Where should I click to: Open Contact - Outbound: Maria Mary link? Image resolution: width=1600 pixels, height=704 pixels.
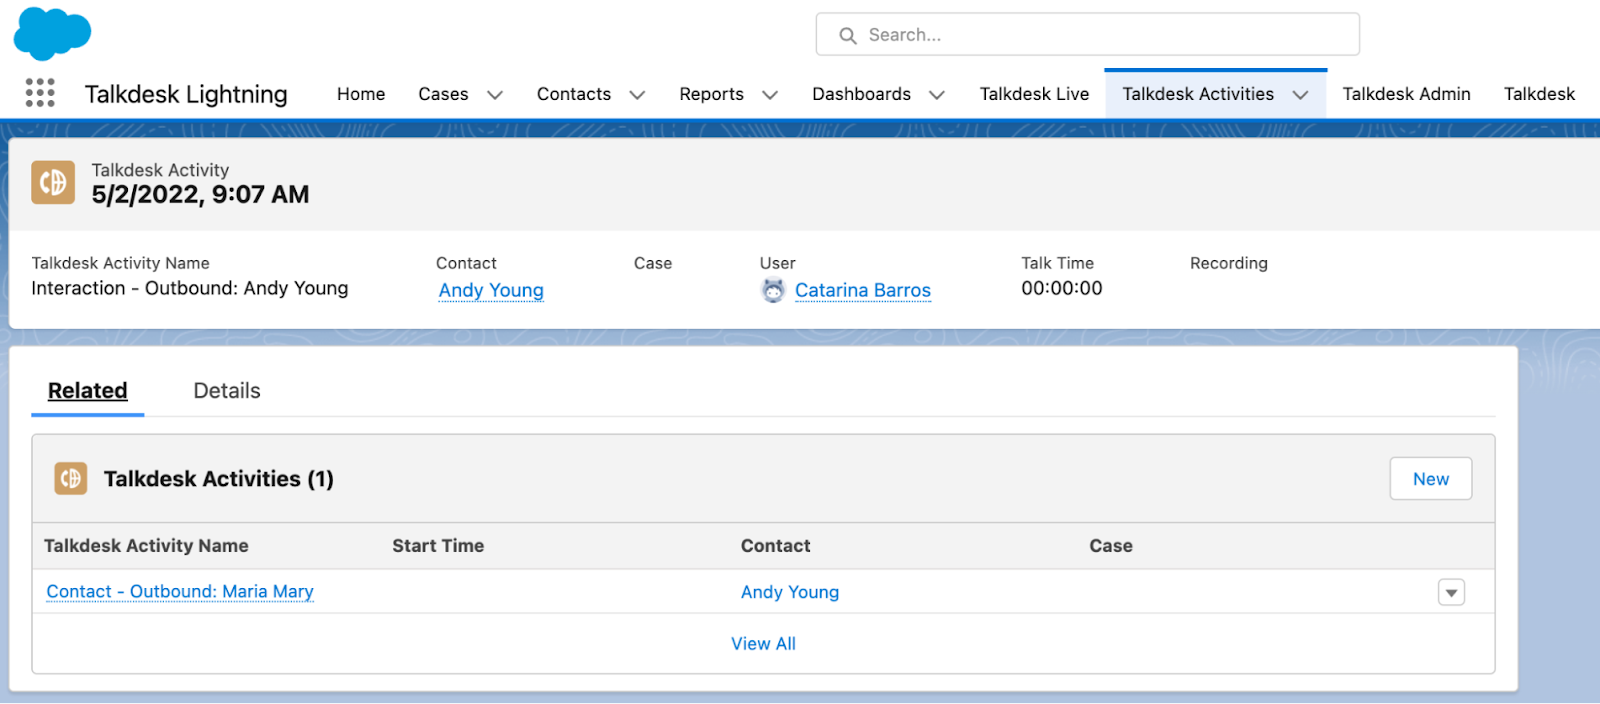coord(180,592)
